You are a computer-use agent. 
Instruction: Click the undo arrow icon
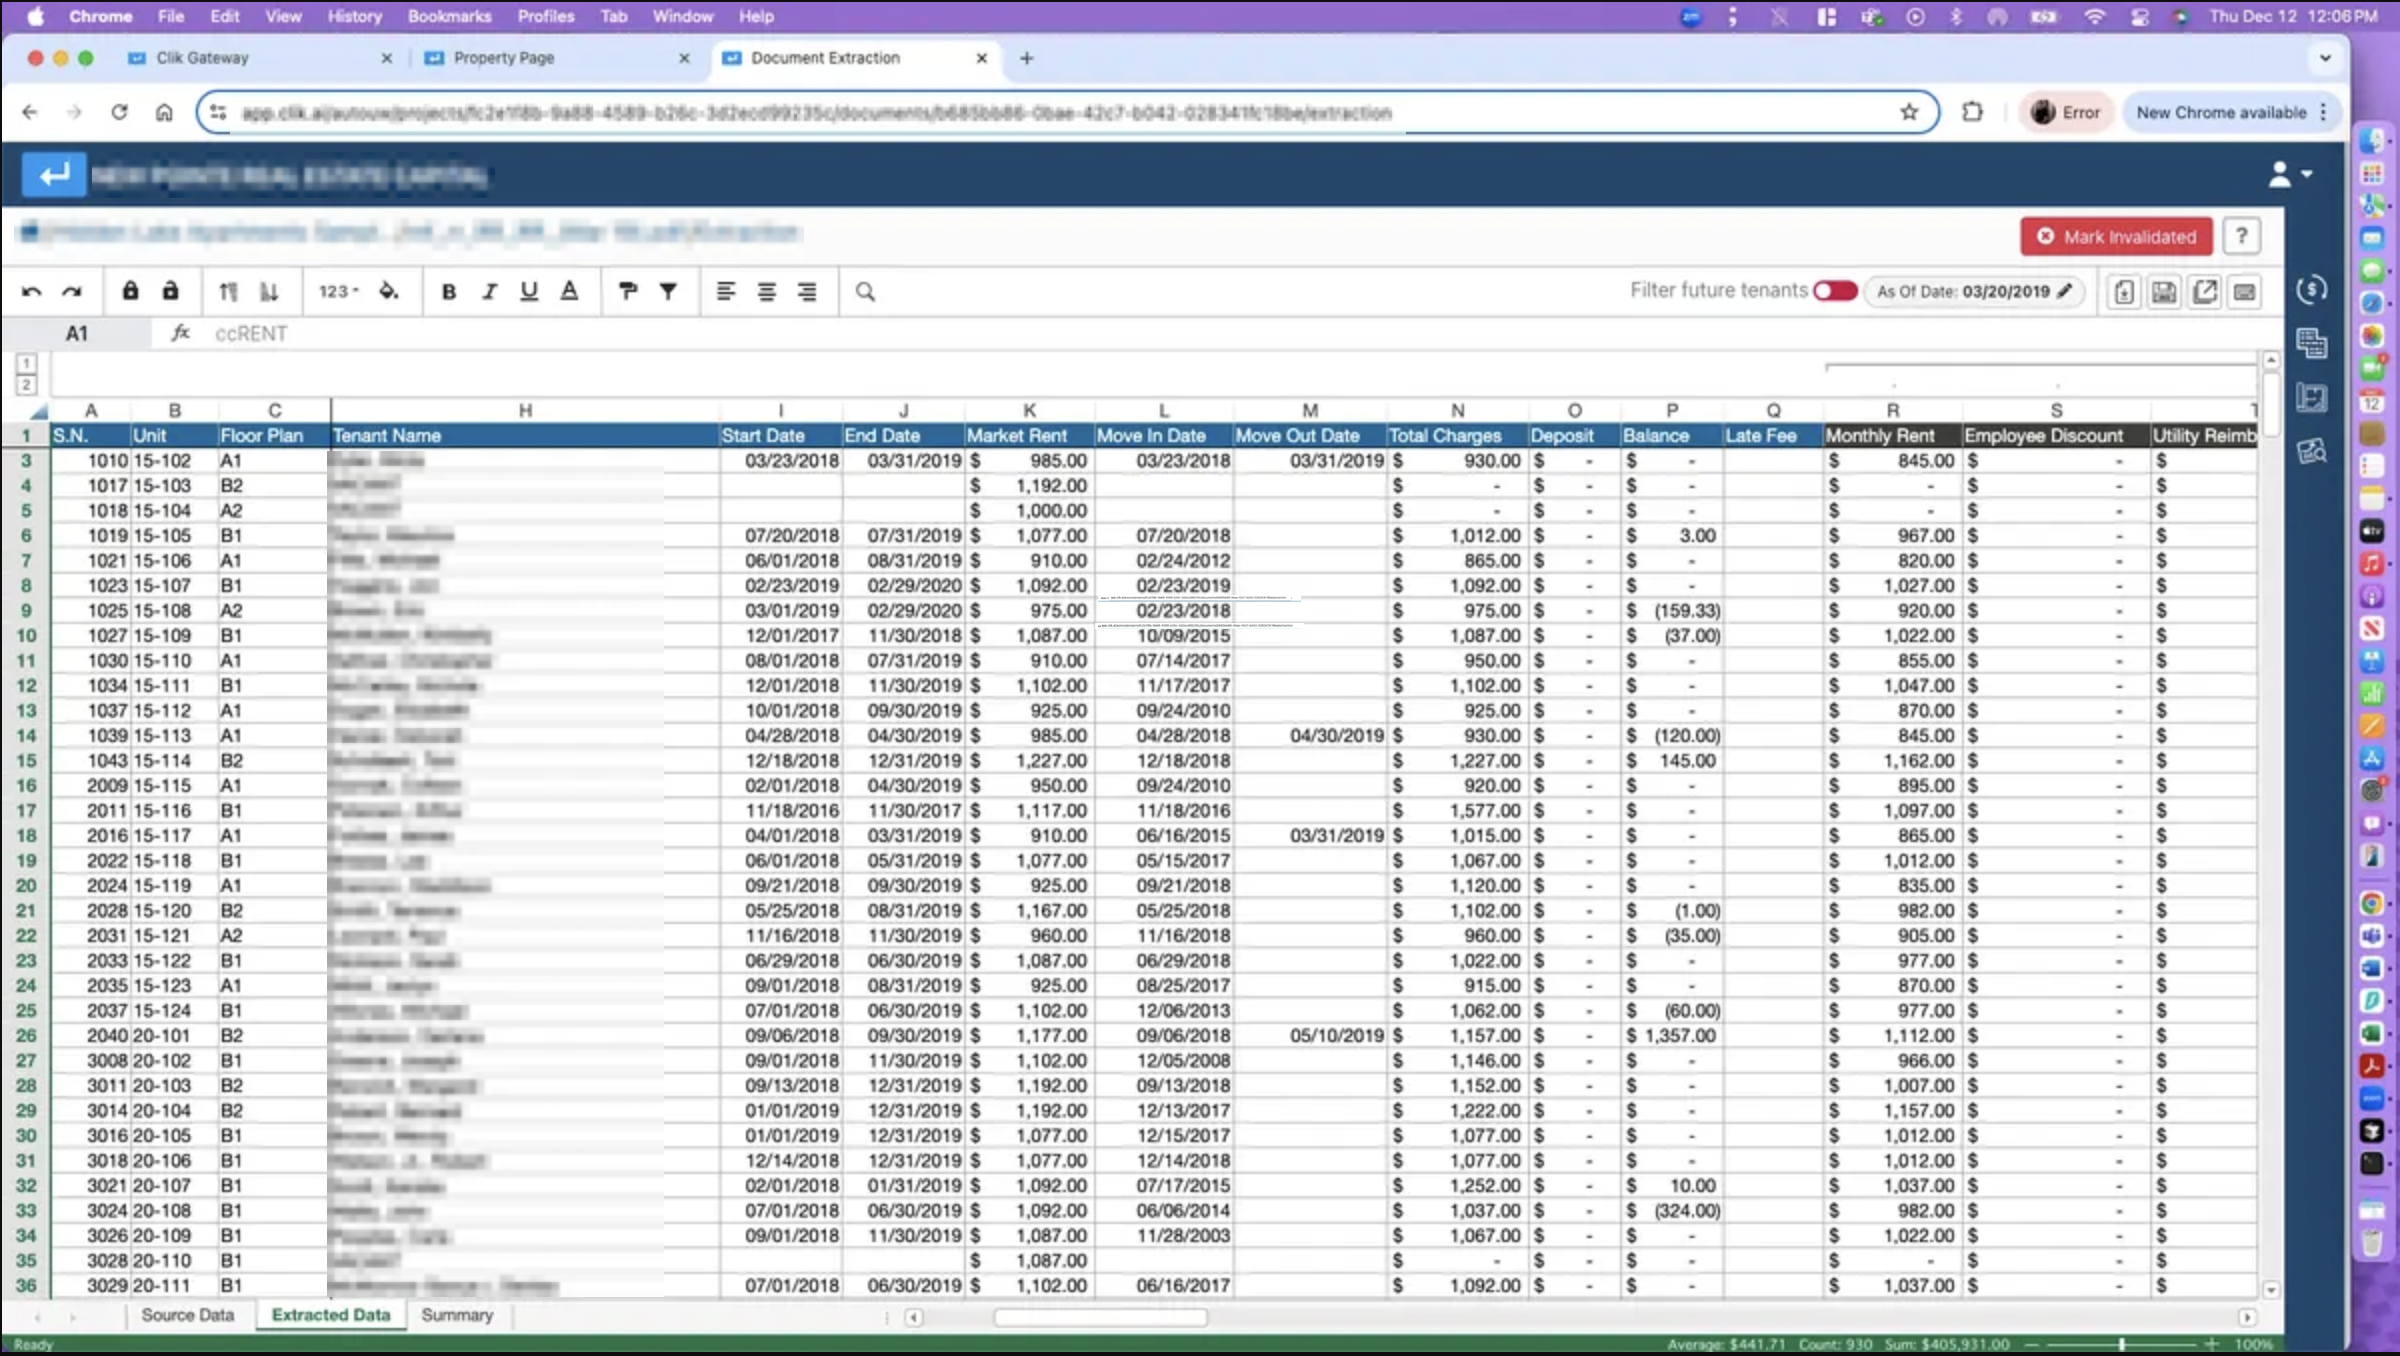[31, 291]
